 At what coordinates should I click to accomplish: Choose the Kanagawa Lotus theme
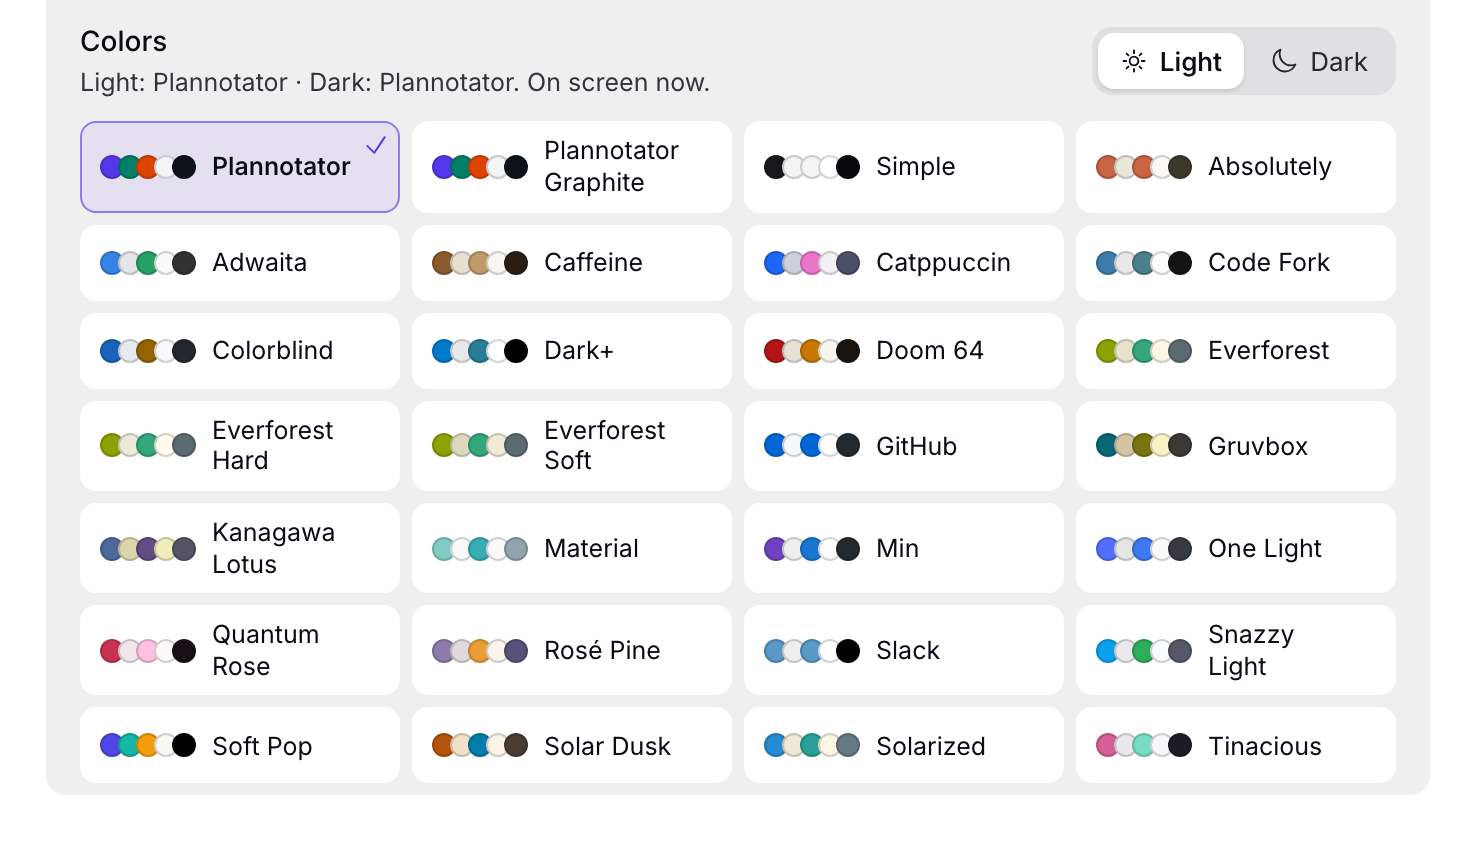tap(240, 548)
